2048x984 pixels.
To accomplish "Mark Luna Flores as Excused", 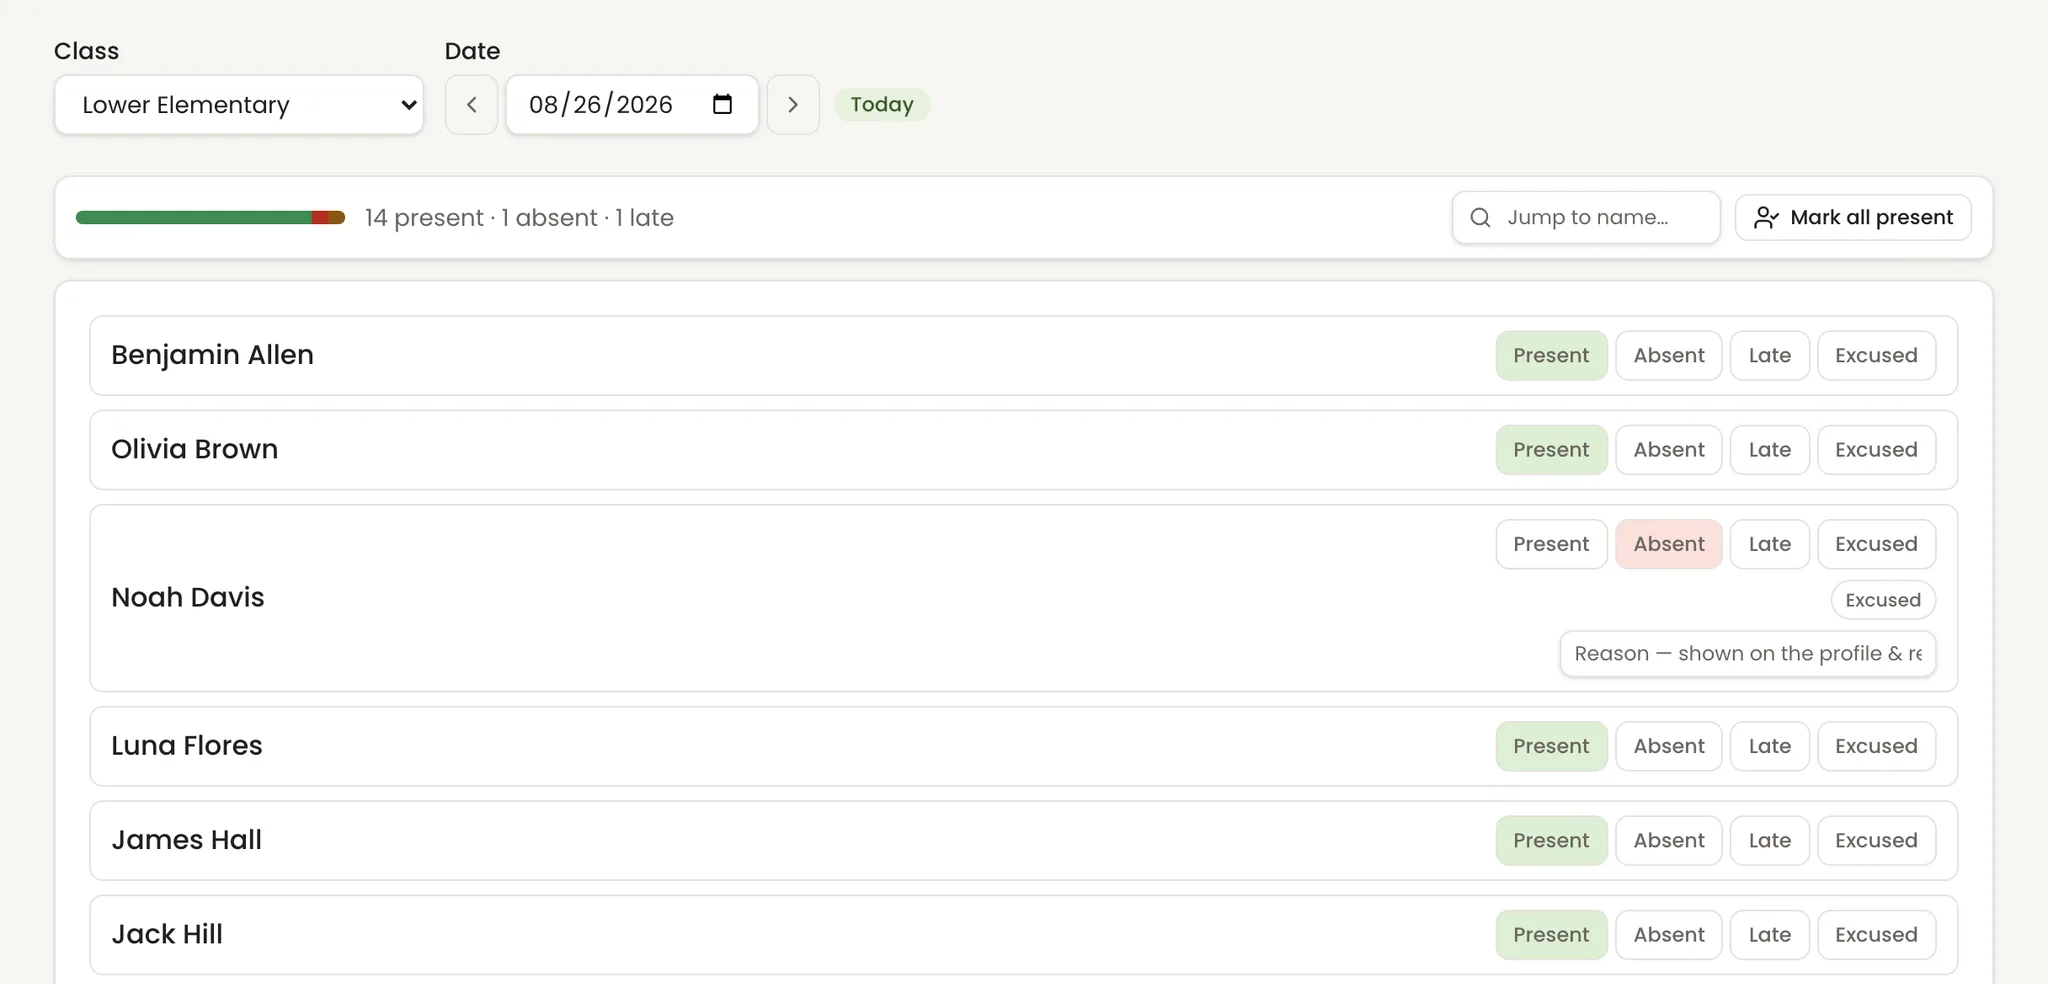I will 1876,746.
